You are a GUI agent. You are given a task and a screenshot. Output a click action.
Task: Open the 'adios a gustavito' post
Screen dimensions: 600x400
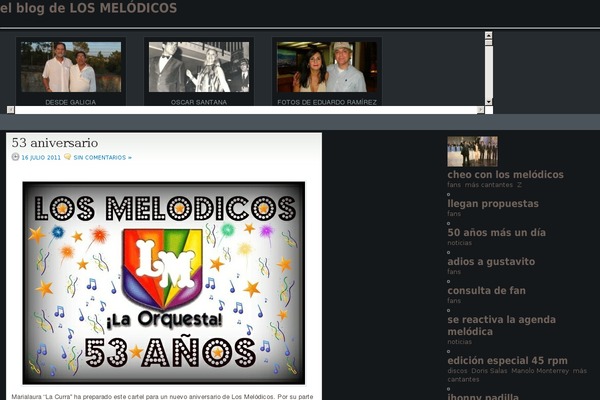(x=491, y=262)
